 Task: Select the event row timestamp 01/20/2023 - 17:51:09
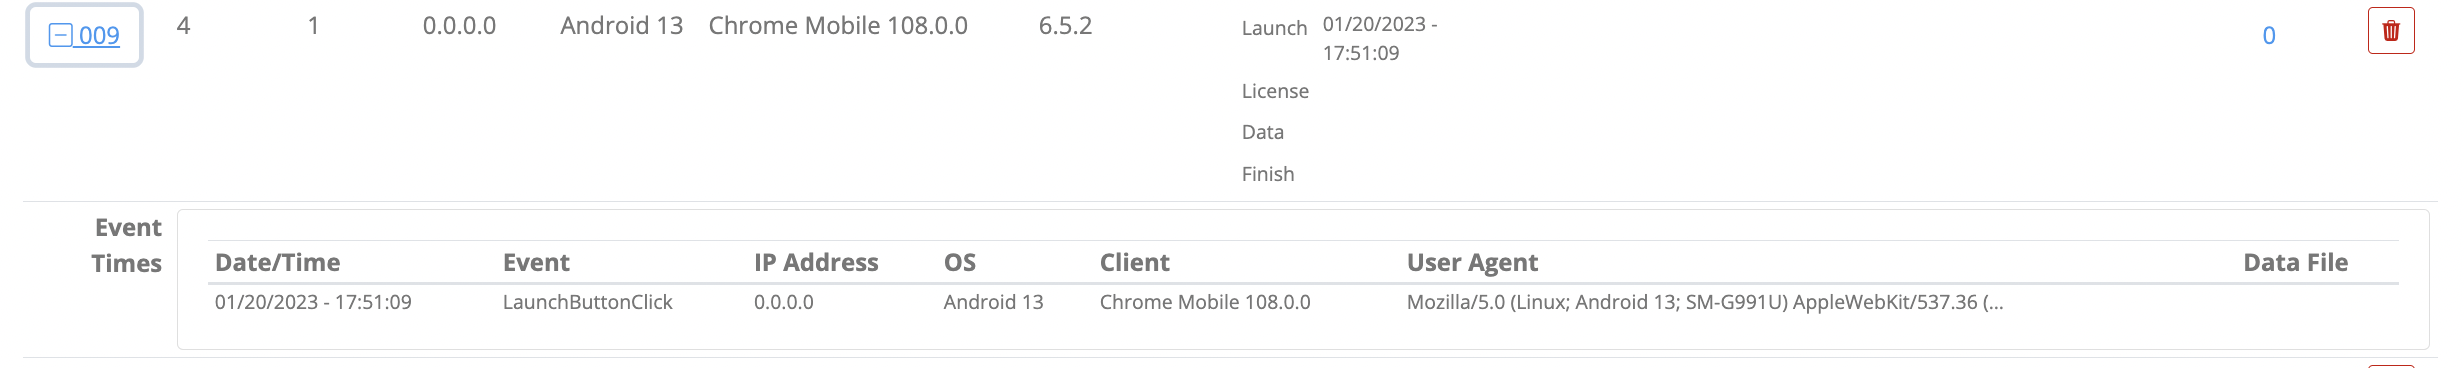tap(313, 302)
